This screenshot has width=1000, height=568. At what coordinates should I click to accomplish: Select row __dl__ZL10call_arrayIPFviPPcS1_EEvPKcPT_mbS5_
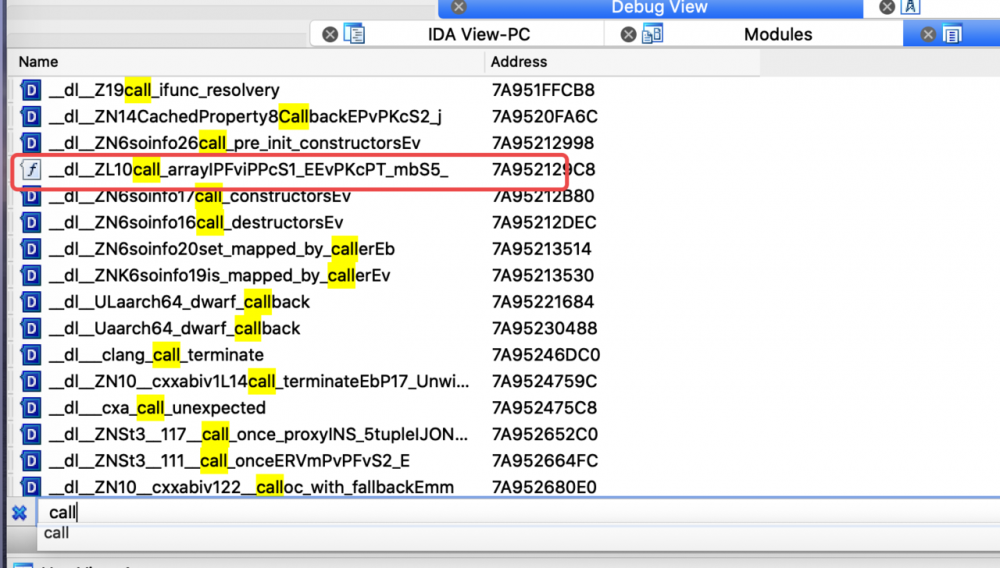249,170
